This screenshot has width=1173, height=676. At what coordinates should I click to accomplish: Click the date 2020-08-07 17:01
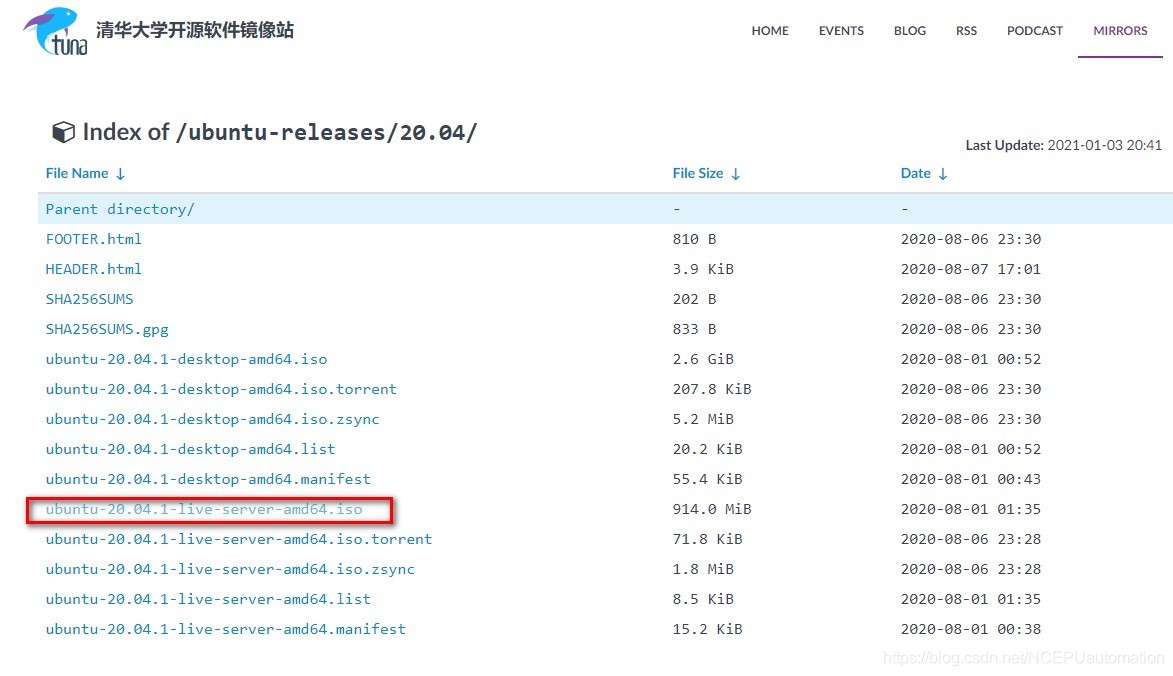(x=970, y=269)
